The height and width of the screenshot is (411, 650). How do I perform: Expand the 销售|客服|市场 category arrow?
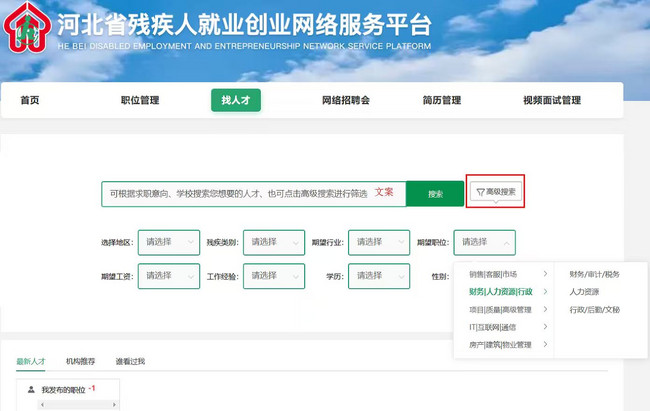coord(545,274)
